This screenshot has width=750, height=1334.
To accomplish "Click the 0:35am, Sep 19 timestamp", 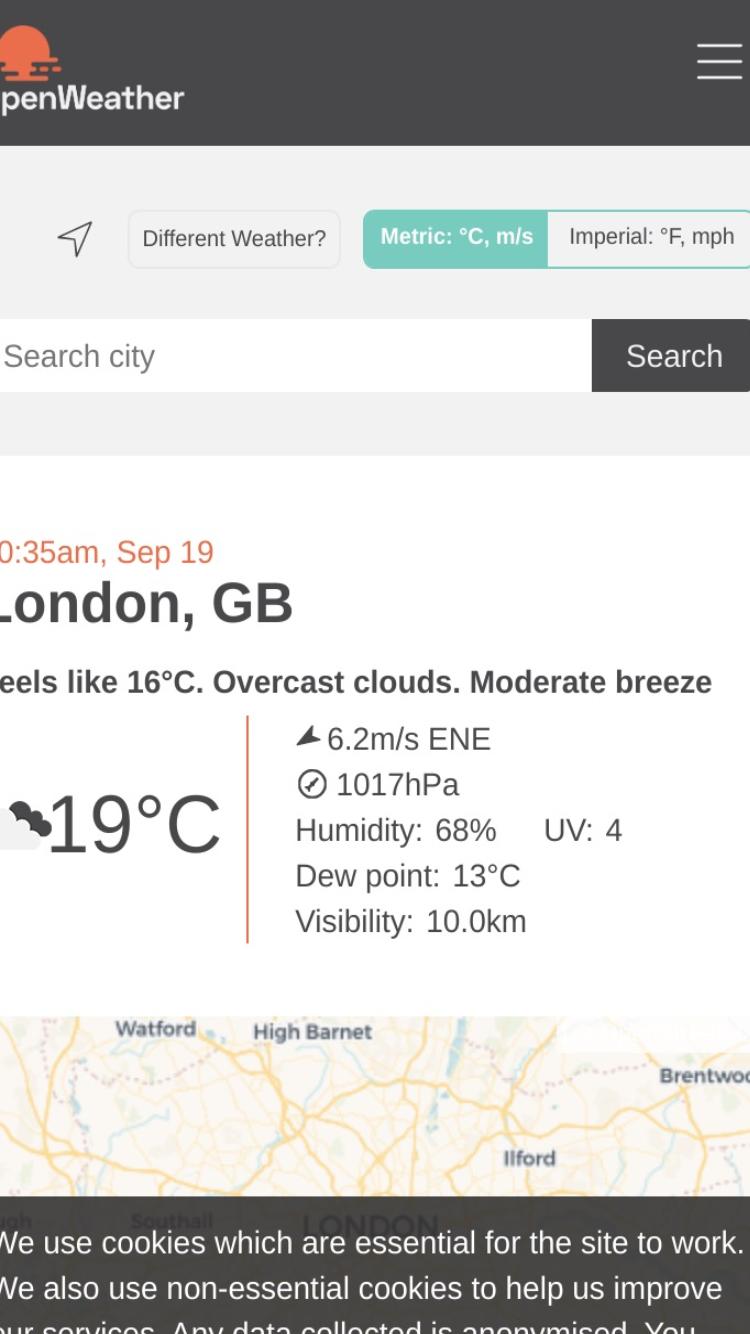I will click(x=106, y=552).
